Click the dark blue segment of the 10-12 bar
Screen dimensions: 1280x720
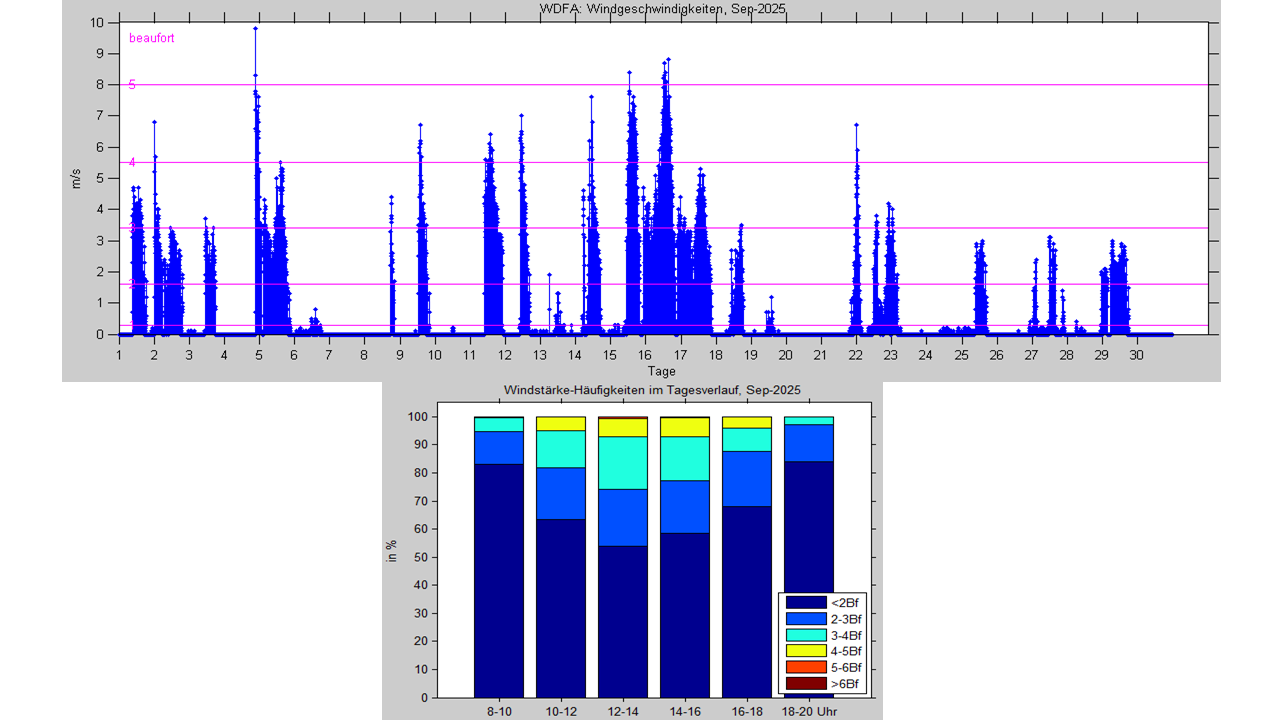pyautogui.click(x=561, y=607)
